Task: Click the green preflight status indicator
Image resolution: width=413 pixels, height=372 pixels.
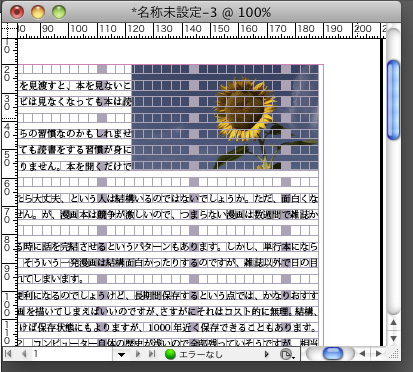Action: tap(170, 354)
